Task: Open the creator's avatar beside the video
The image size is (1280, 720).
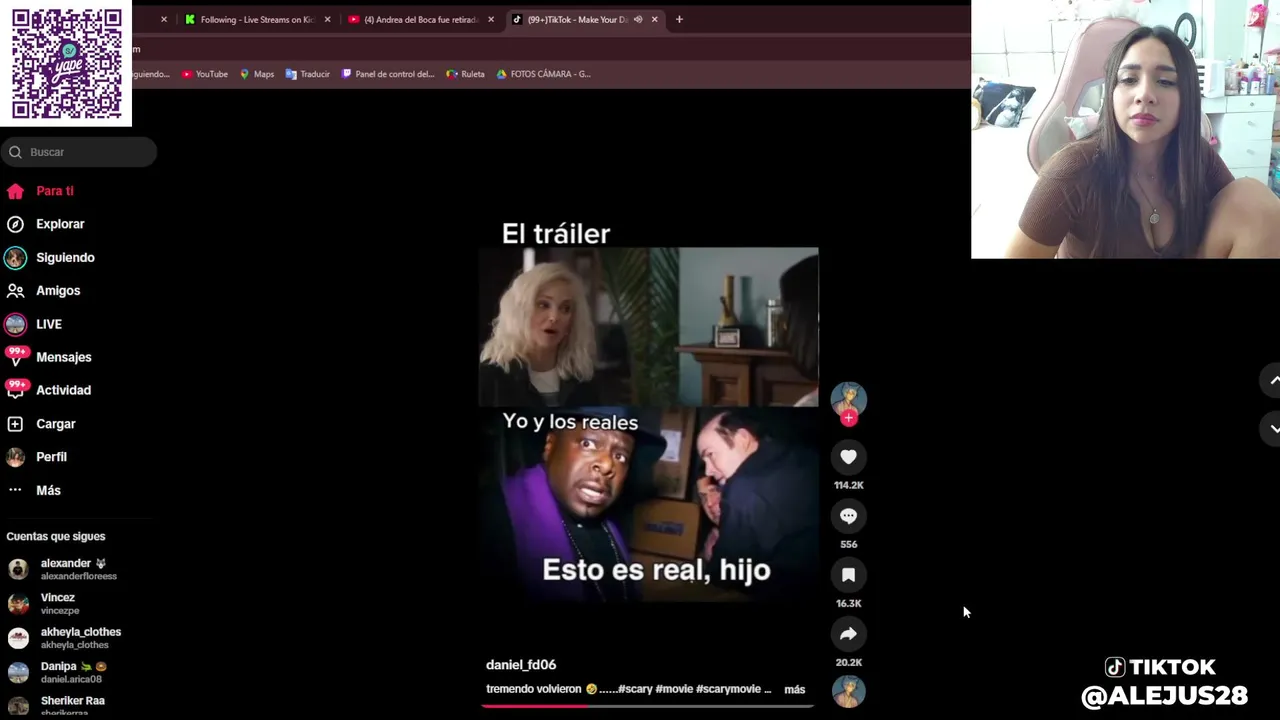Action: 848,398
